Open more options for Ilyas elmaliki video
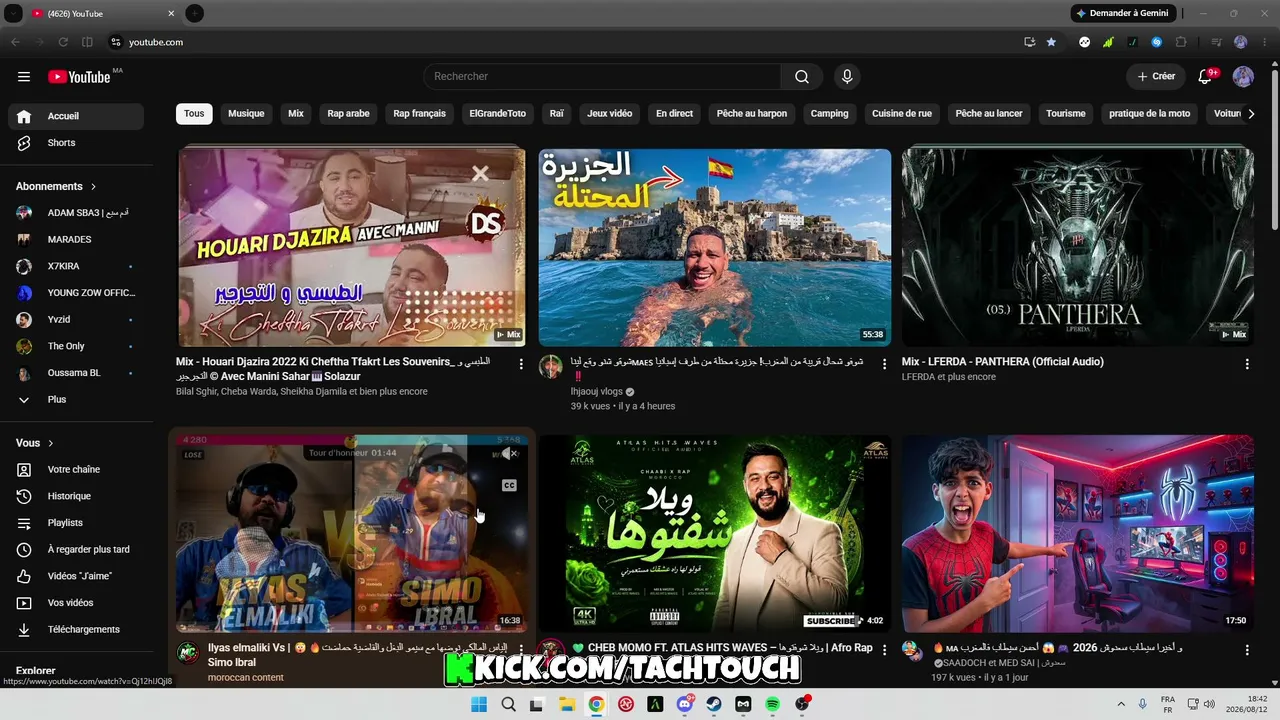 (521, 651)
